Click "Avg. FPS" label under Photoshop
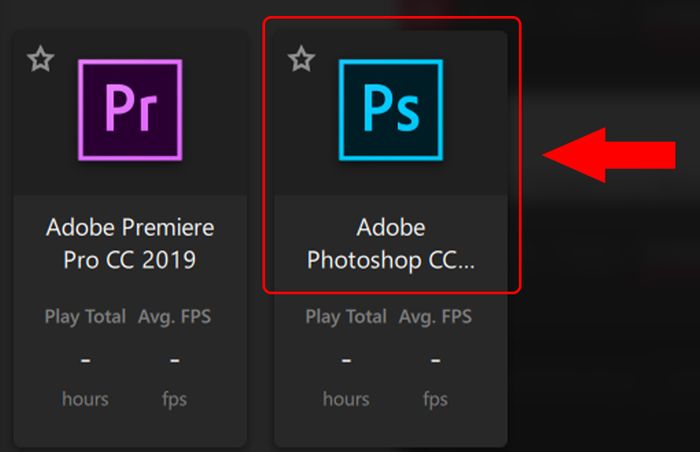700x452 pixels. pyautogui.click(x=435, y=317)
